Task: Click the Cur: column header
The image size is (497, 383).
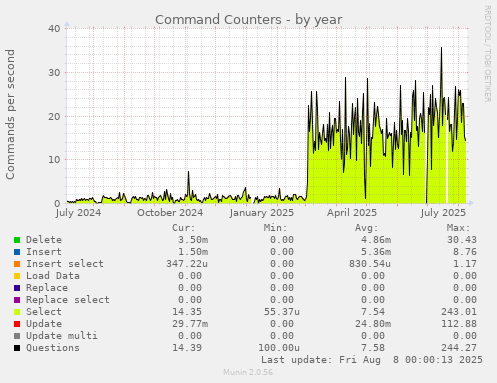Action: 184,228
